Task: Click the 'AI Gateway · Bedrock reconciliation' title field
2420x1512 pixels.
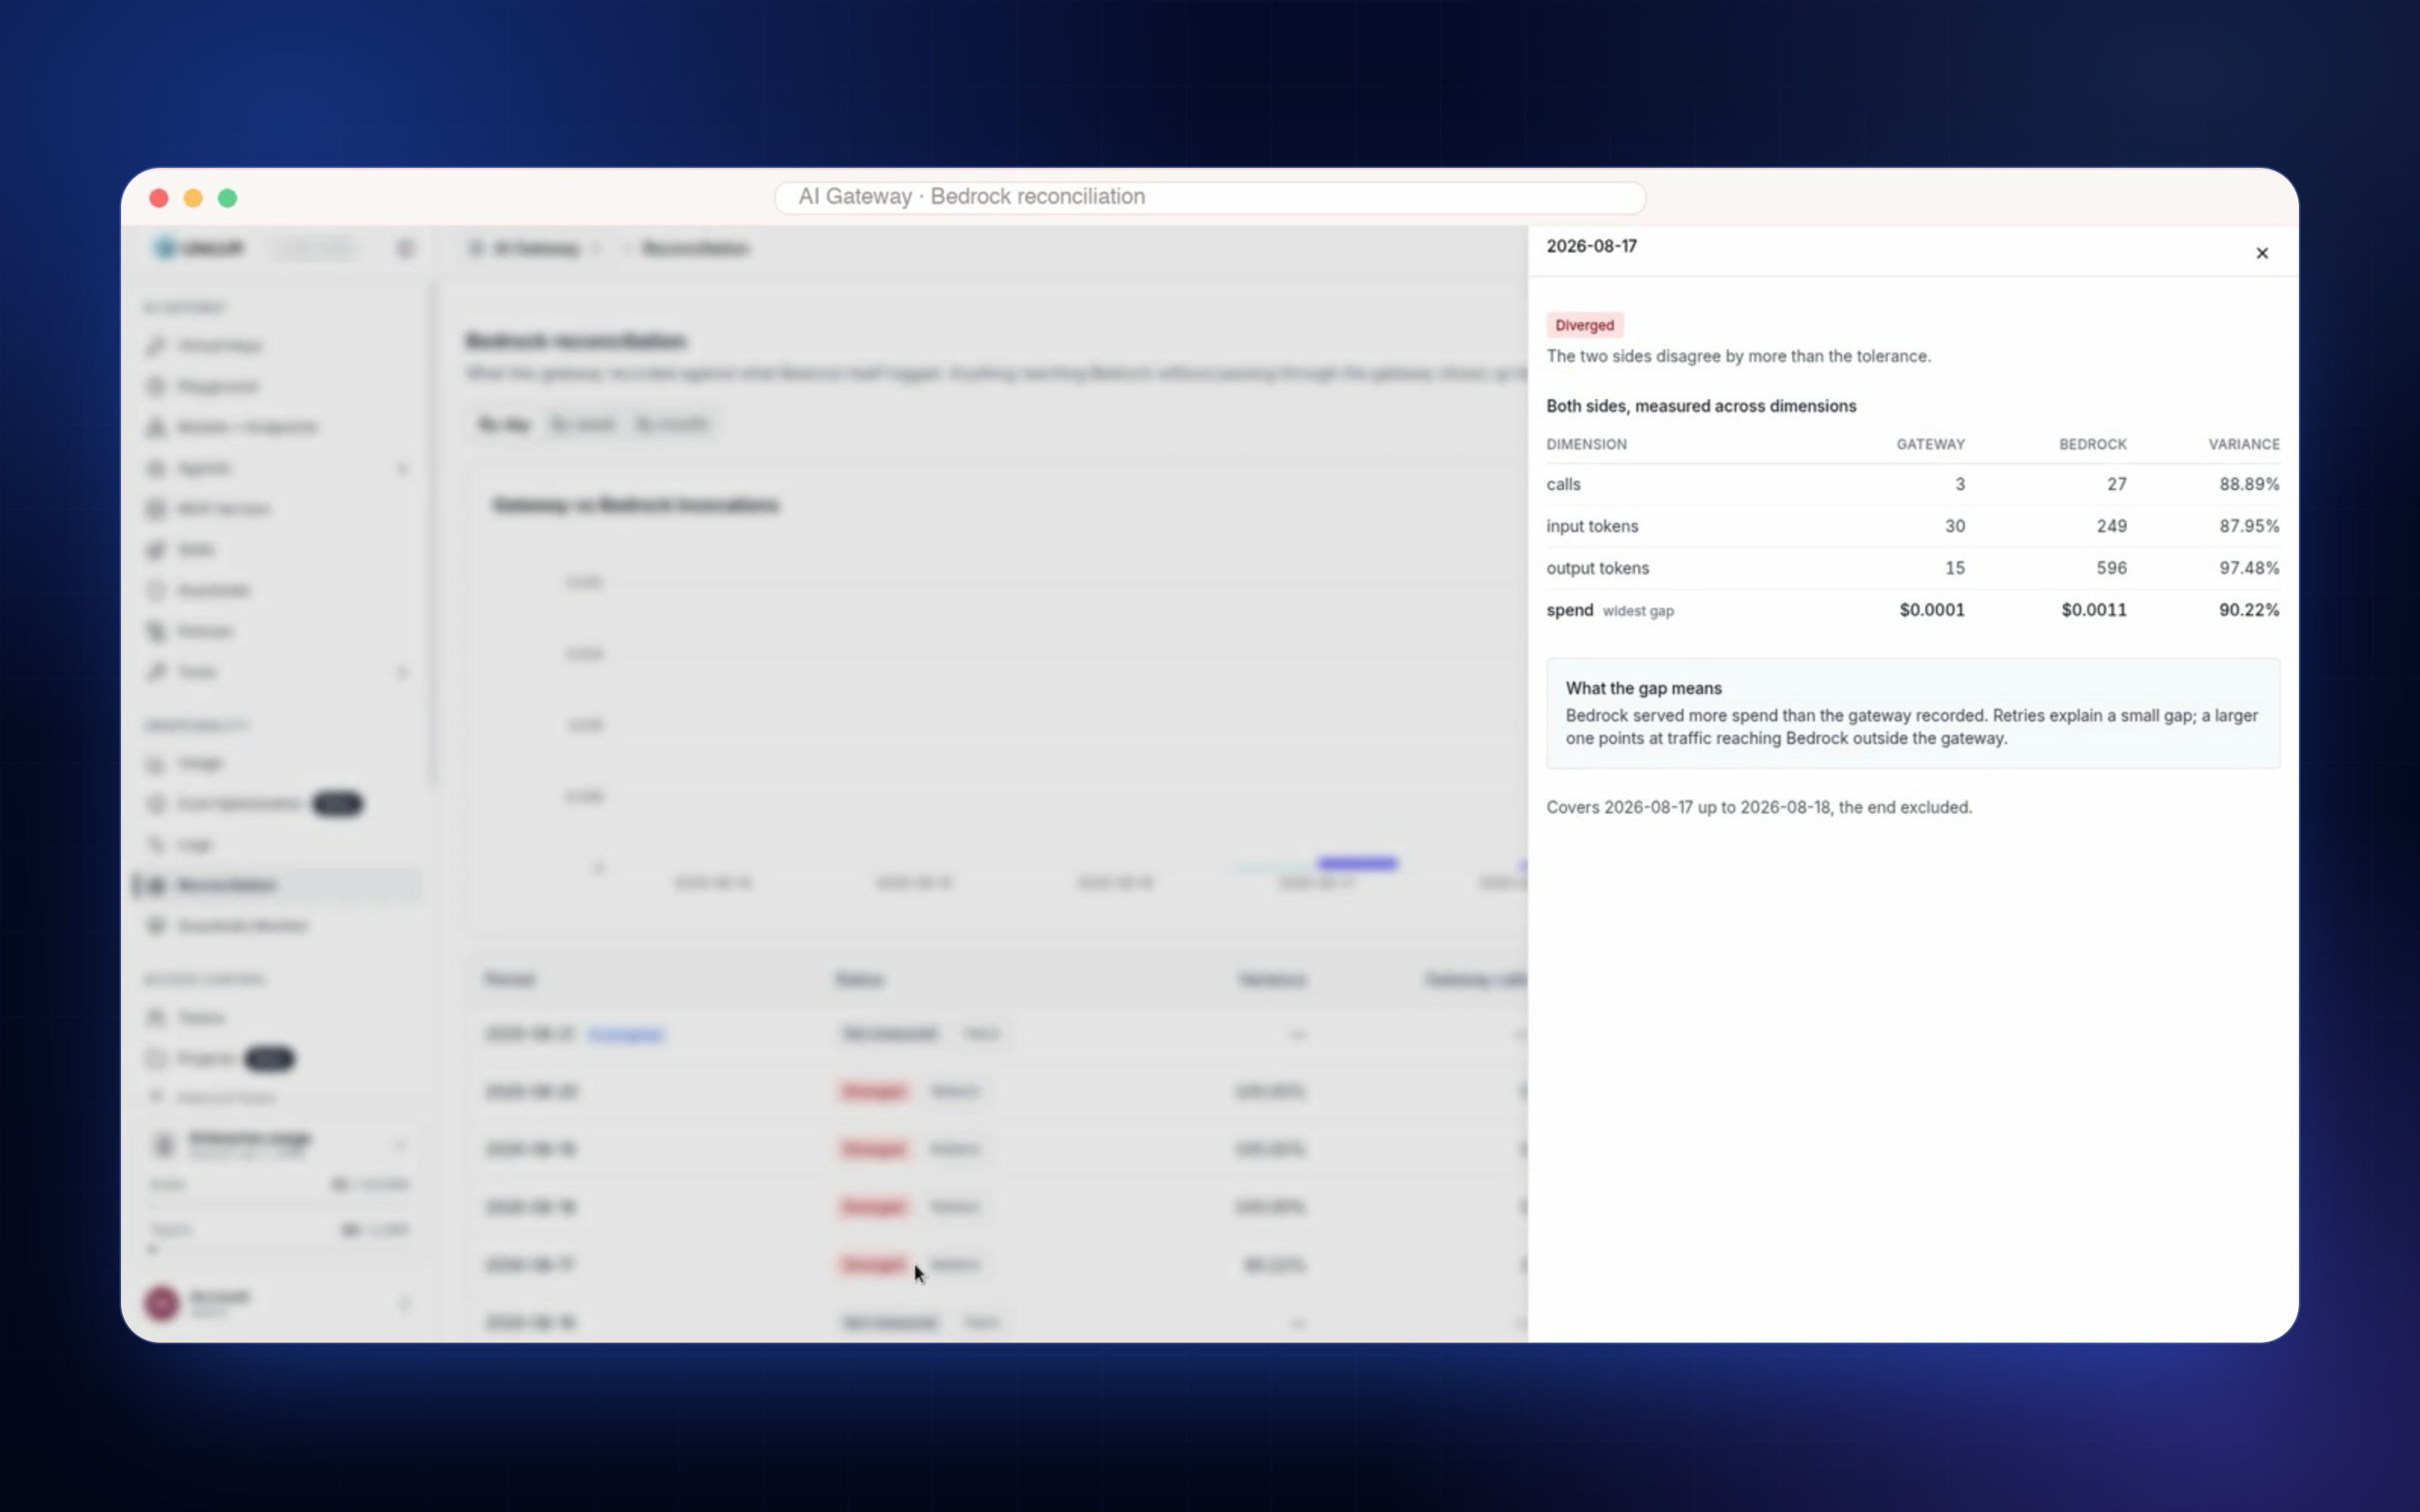Action: (x=1210, y=197)
